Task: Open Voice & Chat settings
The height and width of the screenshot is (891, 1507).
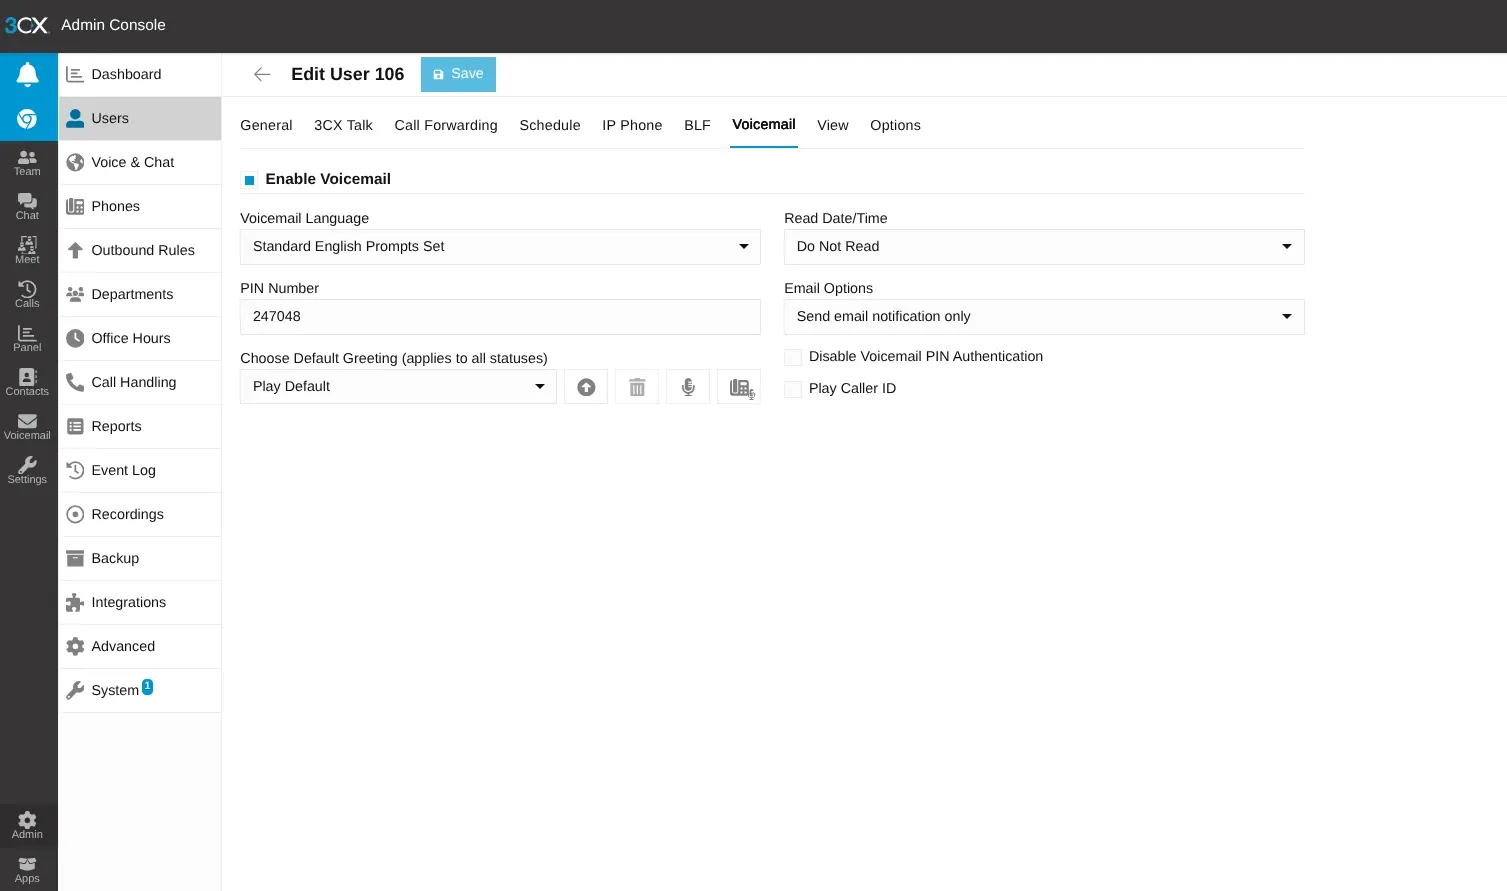Action: [x=140, y=163]
